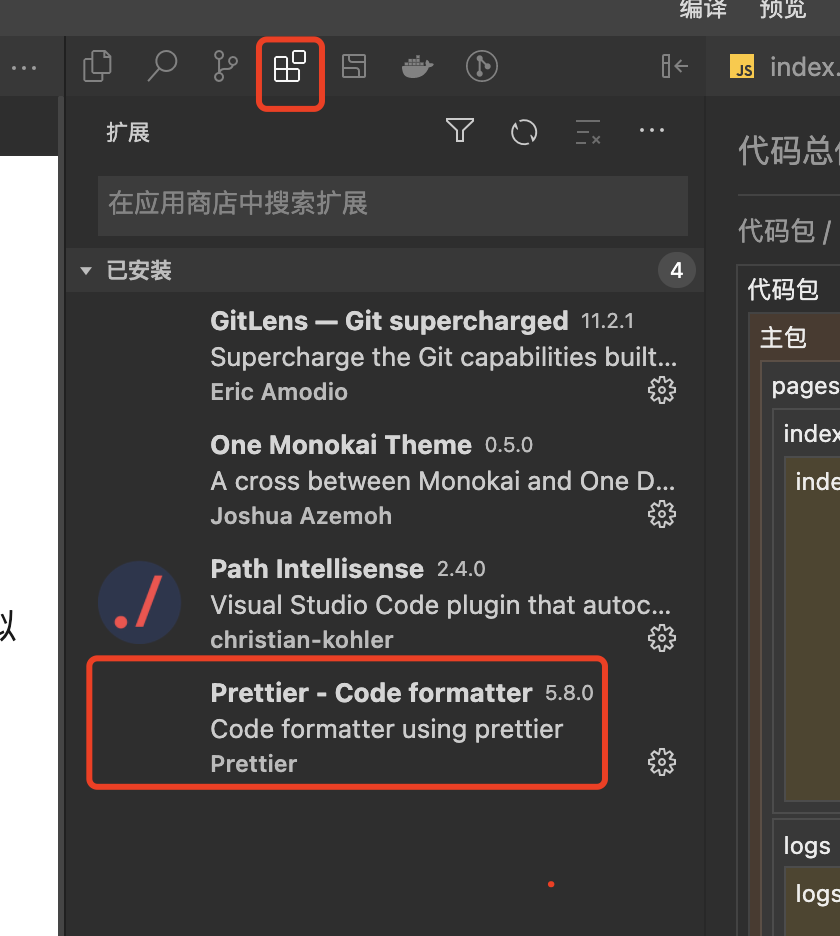Collapse the 已安装 section arrow

(x=86, y=270)
